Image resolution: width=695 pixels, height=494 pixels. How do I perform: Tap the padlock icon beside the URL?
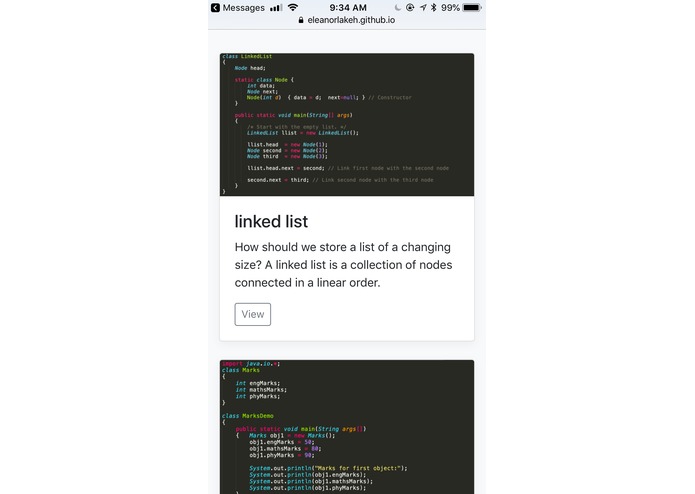click(x=301, y=20)
